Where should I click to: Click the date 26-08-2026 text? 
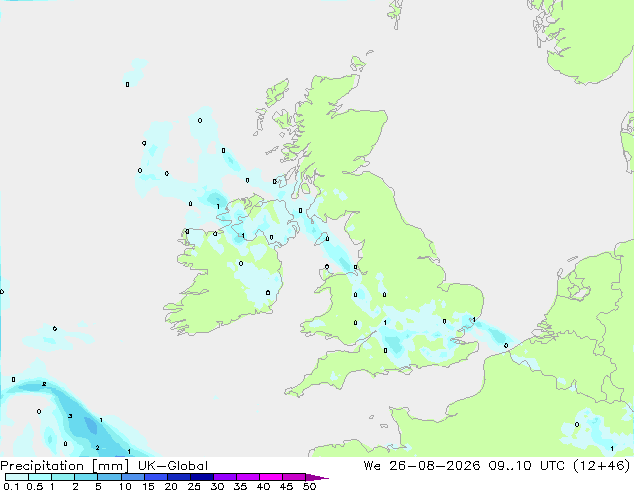click(435, 466)
